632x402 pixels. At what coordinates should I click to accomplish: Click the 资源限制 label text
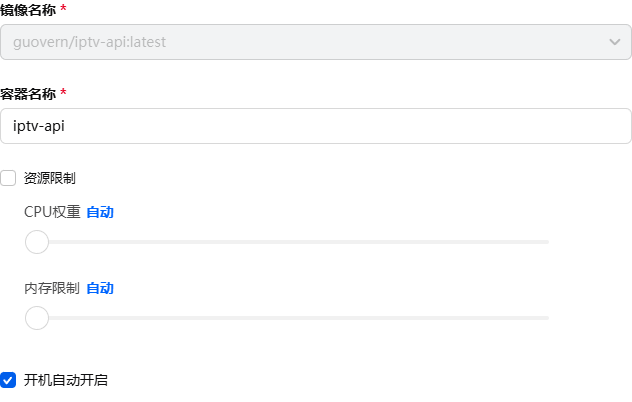(x=50, y=178)
